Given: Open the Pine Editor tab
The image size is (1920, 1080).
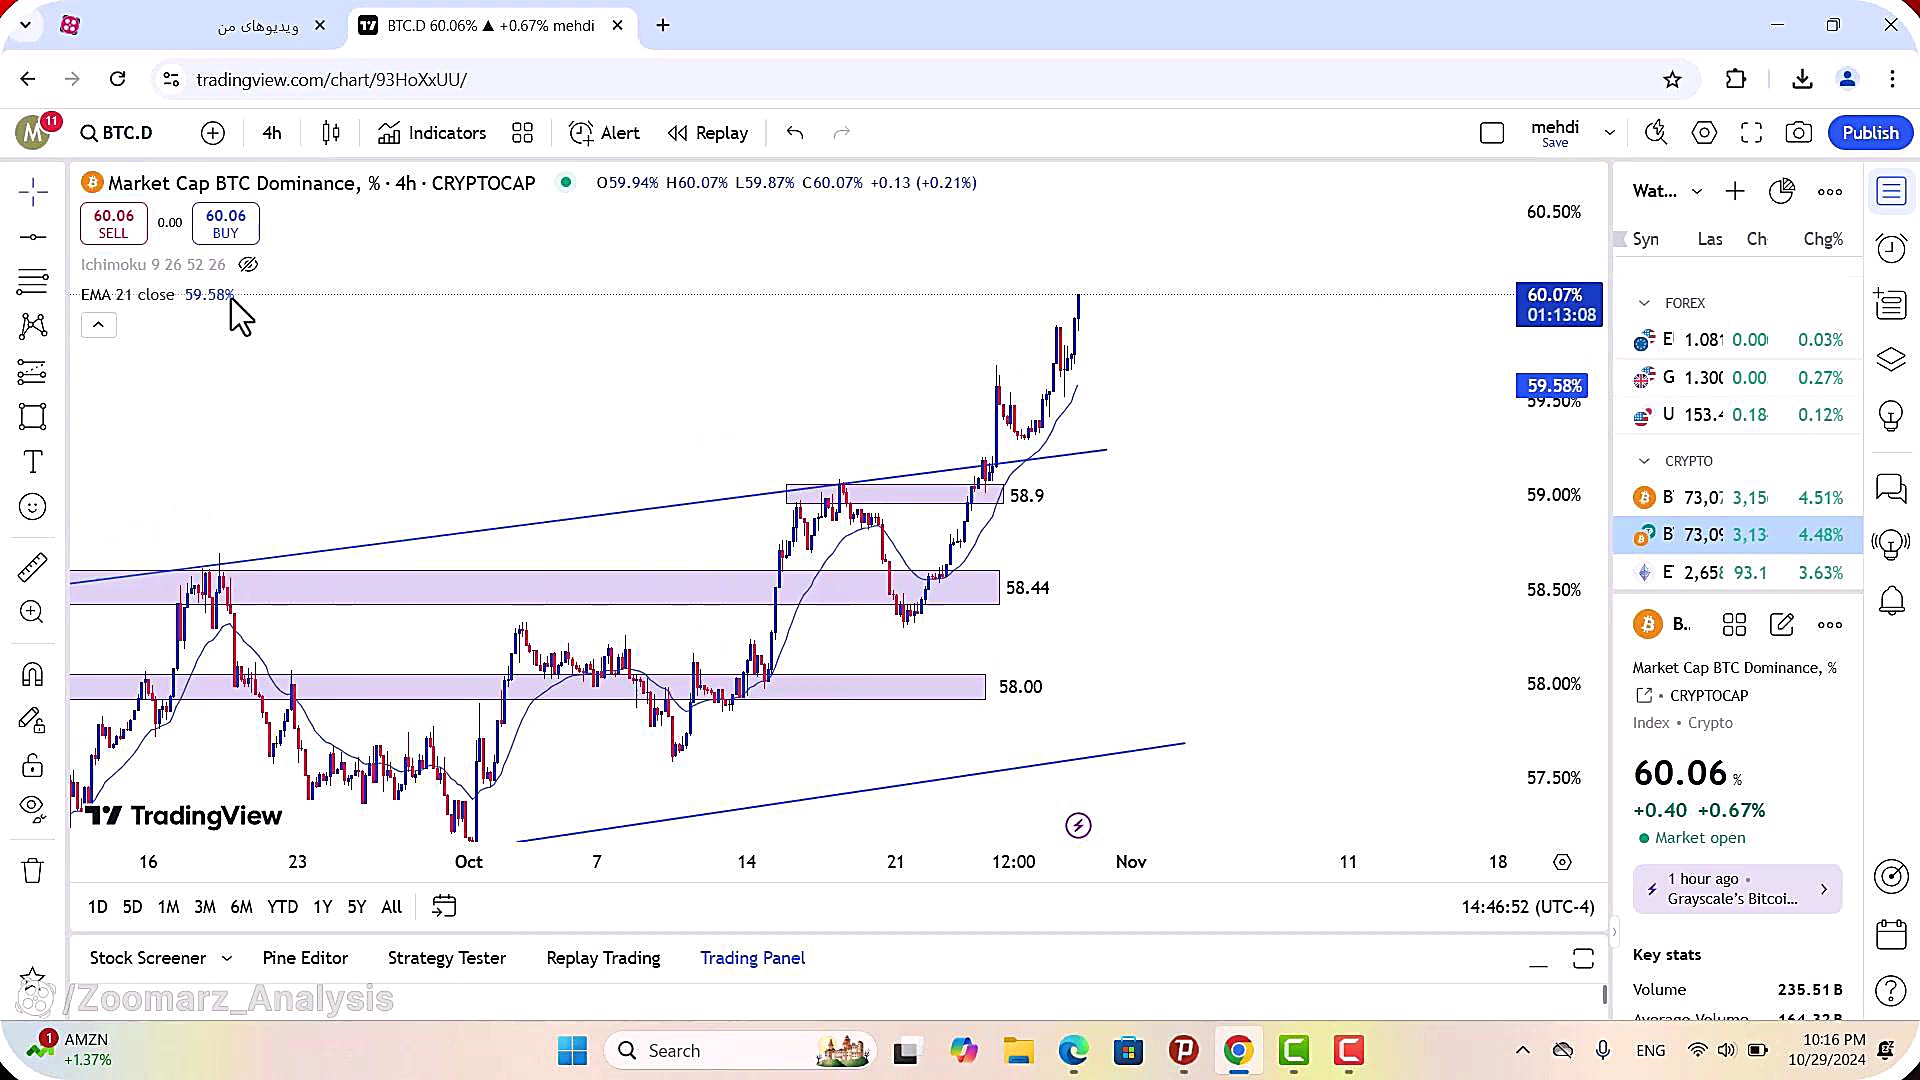Looking at the screenshot, I should pyautogui.click(x=305, y=958).
